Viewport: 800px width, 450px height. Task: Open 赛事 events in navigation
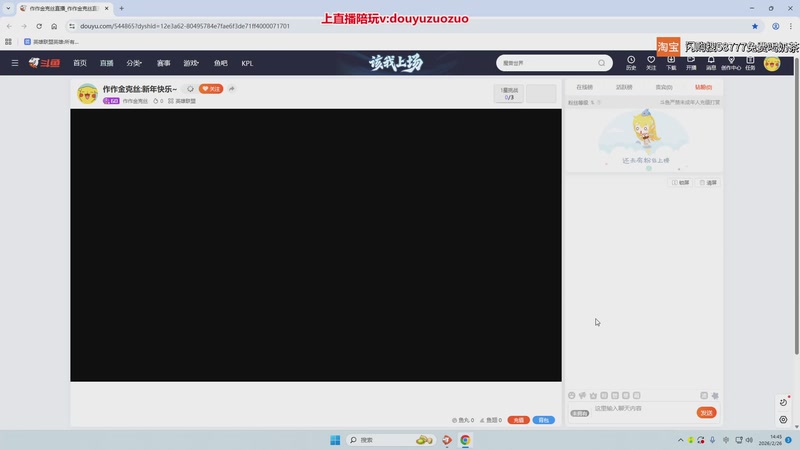point(163,63)
